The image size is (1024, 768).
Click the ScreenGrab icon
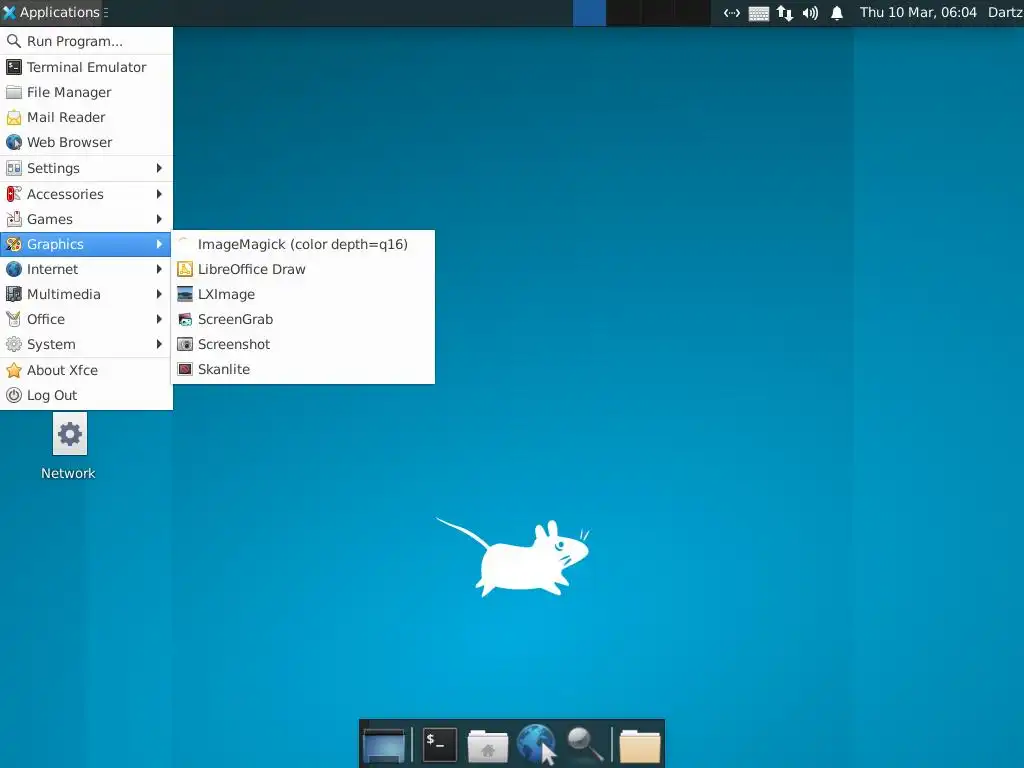coord(185,319)
